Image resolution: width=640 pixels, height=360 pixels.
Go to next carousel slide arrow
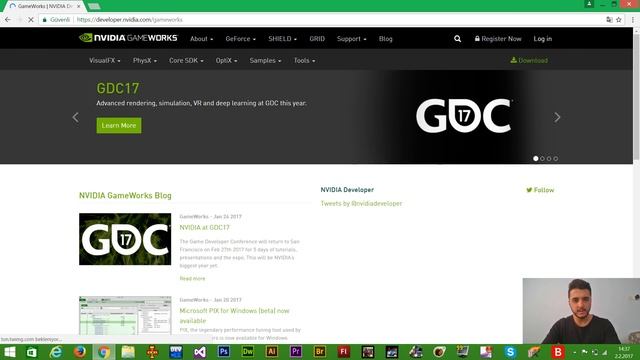pos(557,118)
